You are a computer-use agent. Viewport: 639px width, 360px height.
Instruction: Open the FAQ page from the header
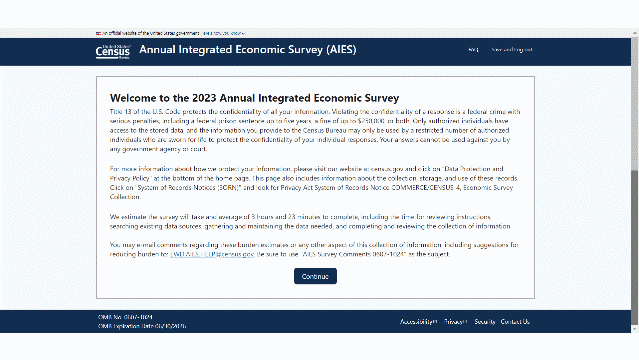[473, 50]
